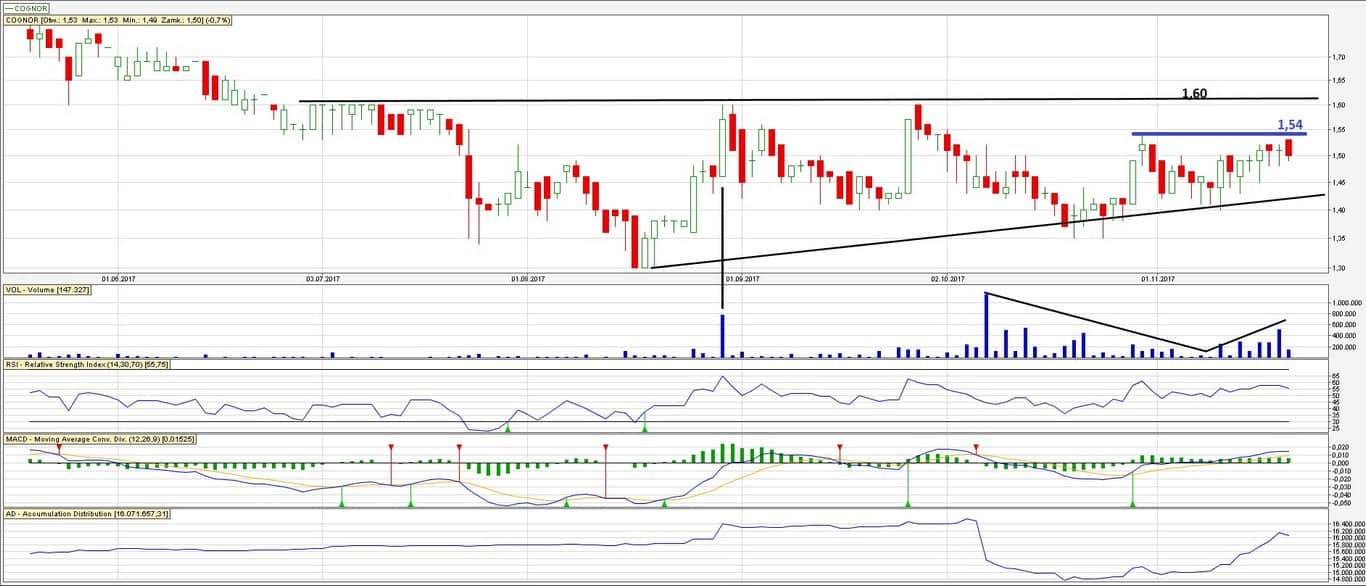This screenshot has width=1366, height=586.
Task: Select the AD Accumulation Distribution label
Action: click(87, 513)
